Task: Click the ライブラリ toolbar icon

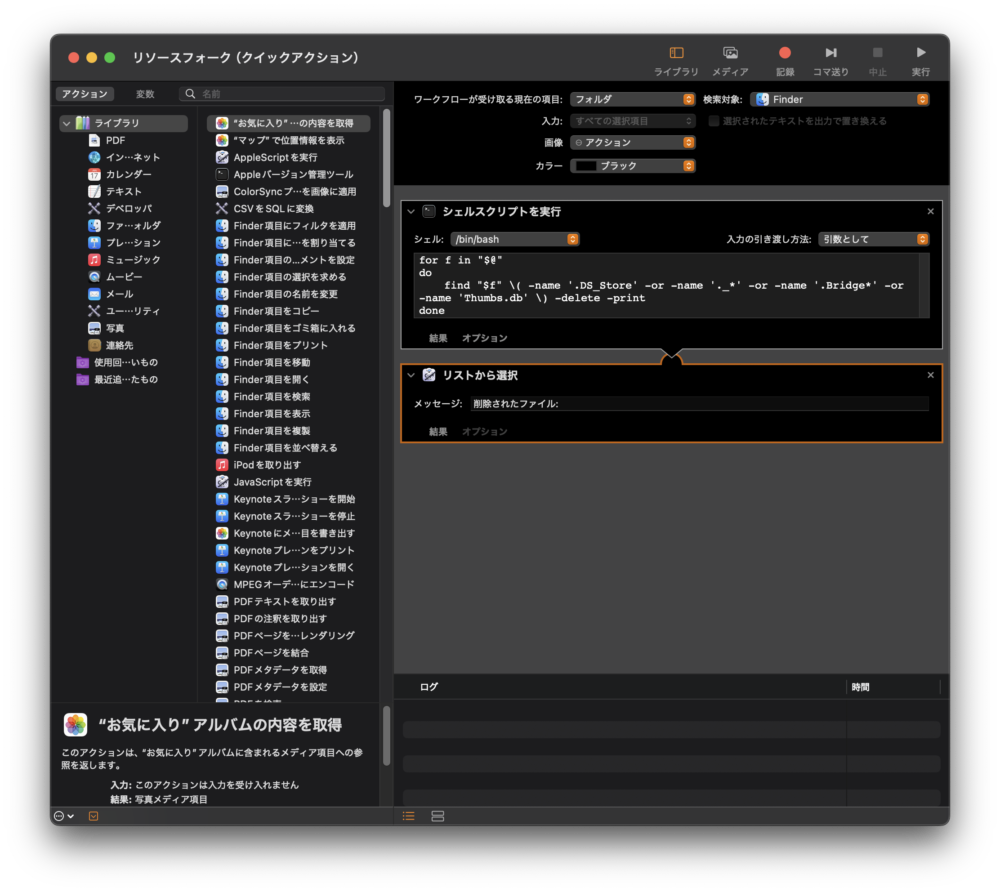Action: 676,54
